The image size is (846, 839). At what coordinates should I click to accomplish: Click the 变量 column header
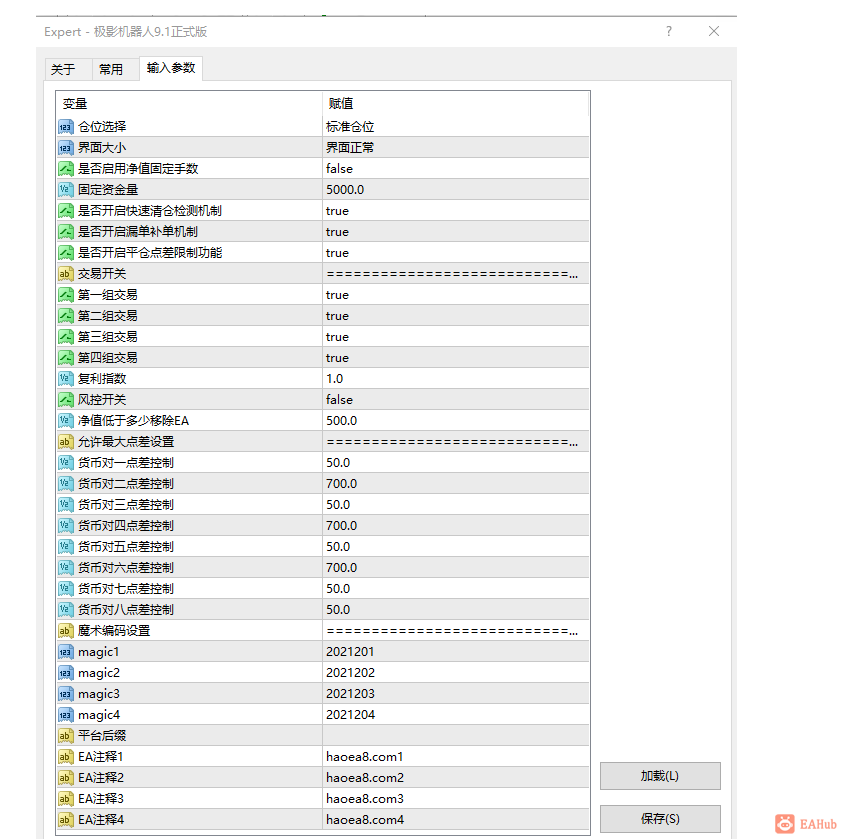click(x=189, y=104)
